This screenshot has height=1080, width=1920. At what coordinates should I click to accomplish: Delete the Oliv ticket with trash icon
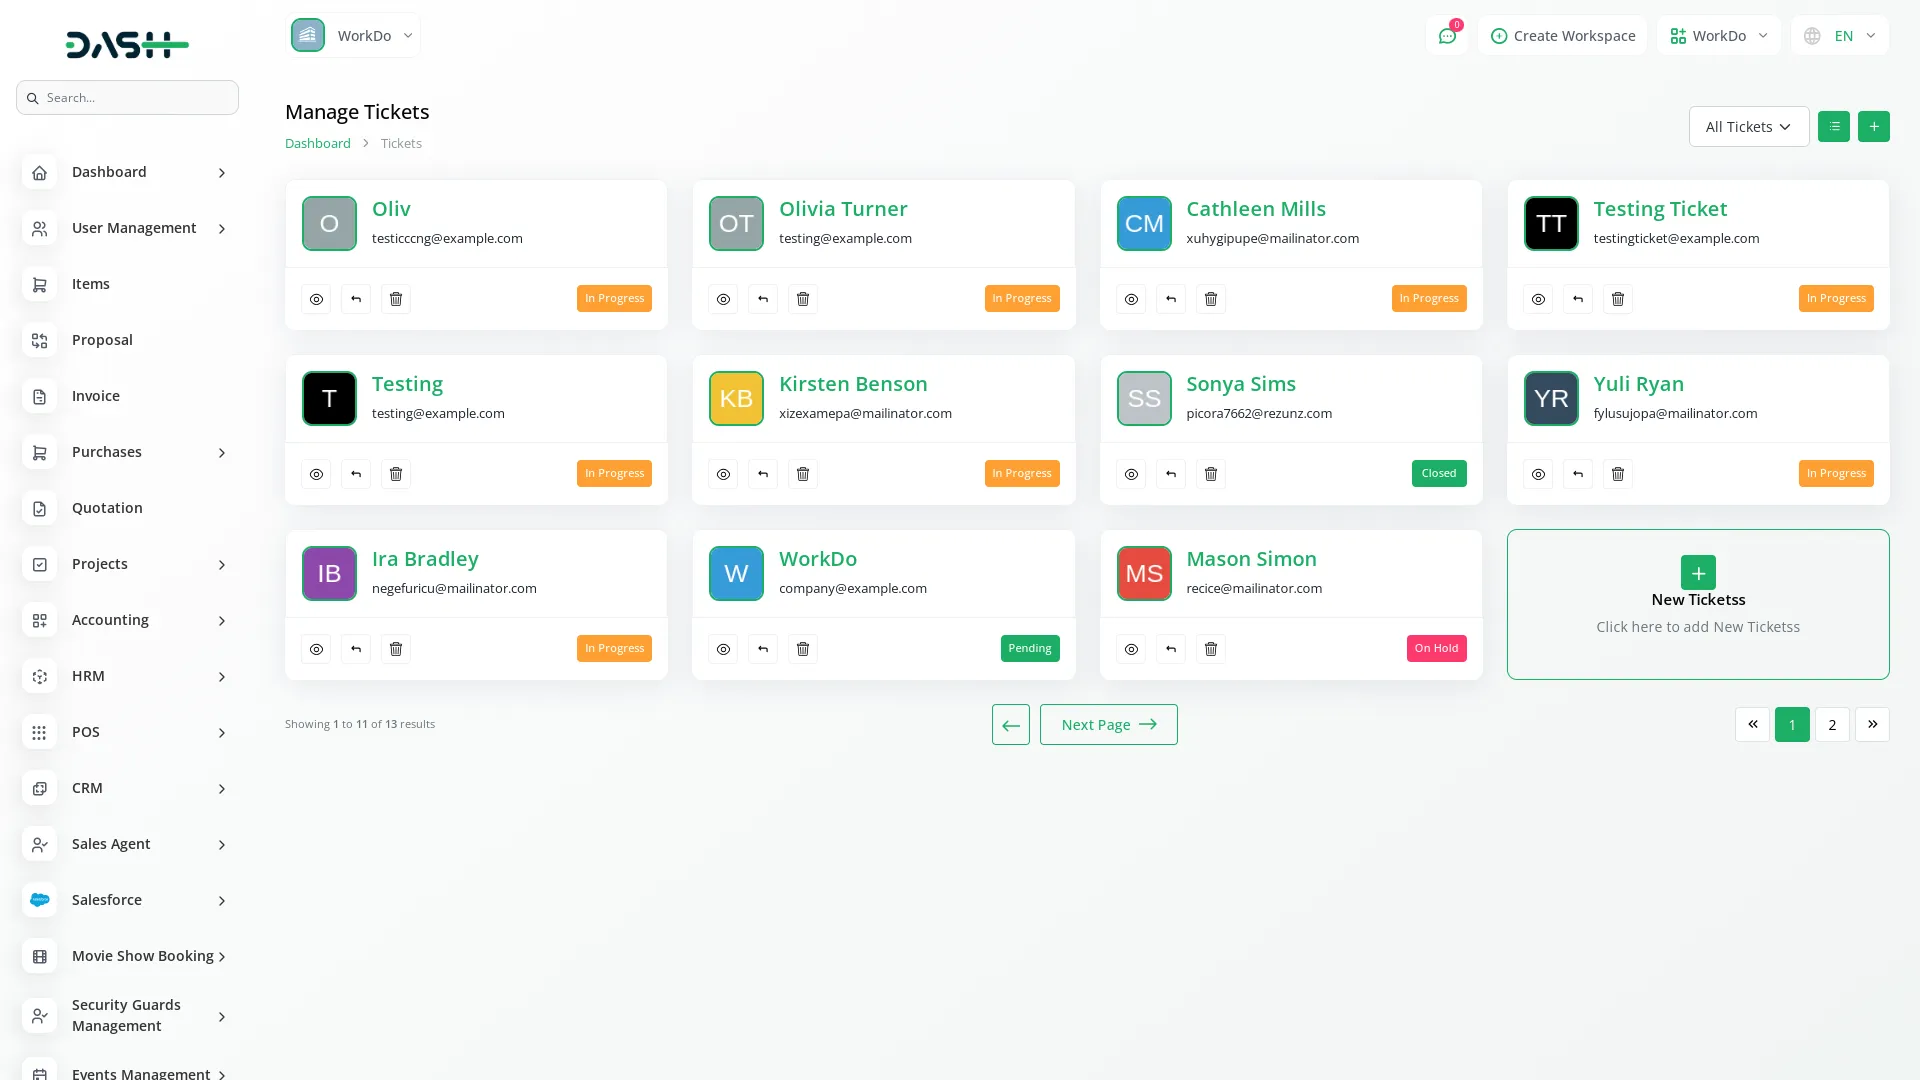[396, 299]
